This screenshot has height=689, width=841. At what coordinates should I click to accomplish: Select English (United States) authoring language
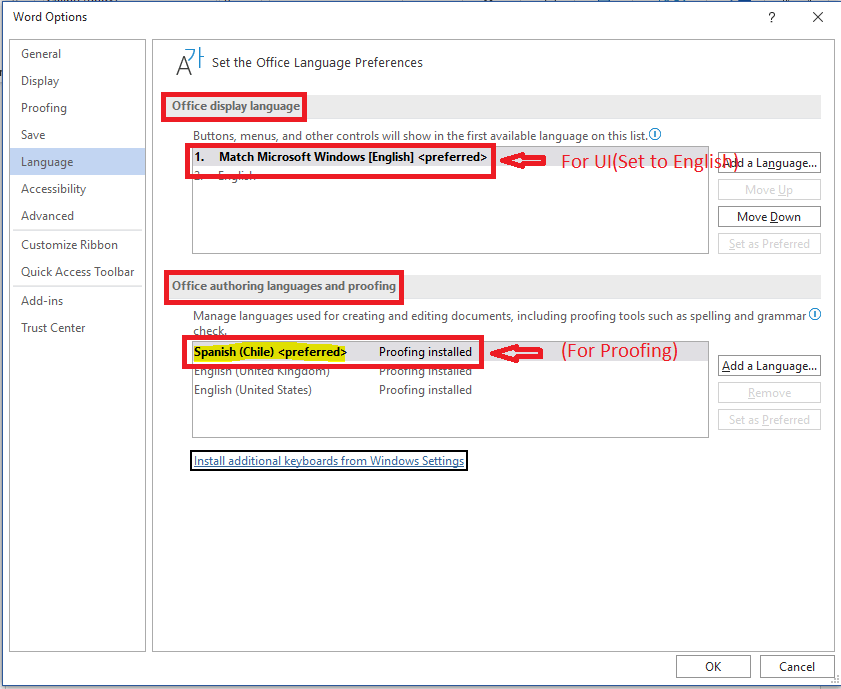pyautogui.click(x=450, y=390)
